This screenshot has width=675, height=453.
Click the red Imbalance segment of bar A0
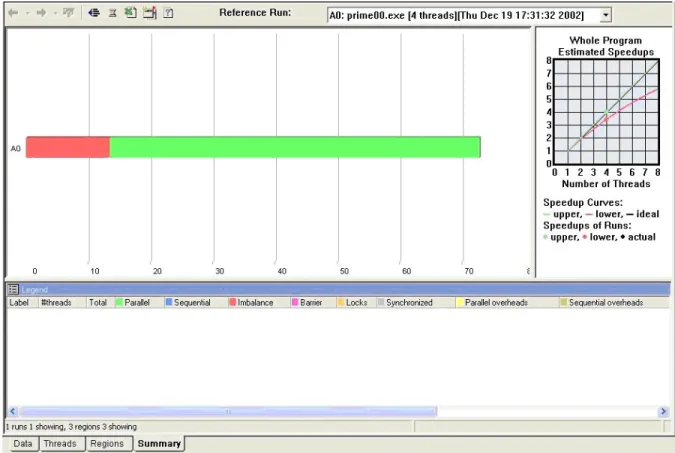pos(68,147)
